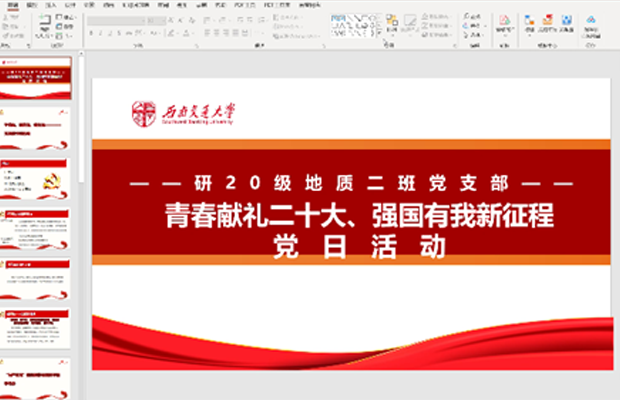The image size is (620, 400).
Task: Toggle bold formatting
Action: coord(89,33)
